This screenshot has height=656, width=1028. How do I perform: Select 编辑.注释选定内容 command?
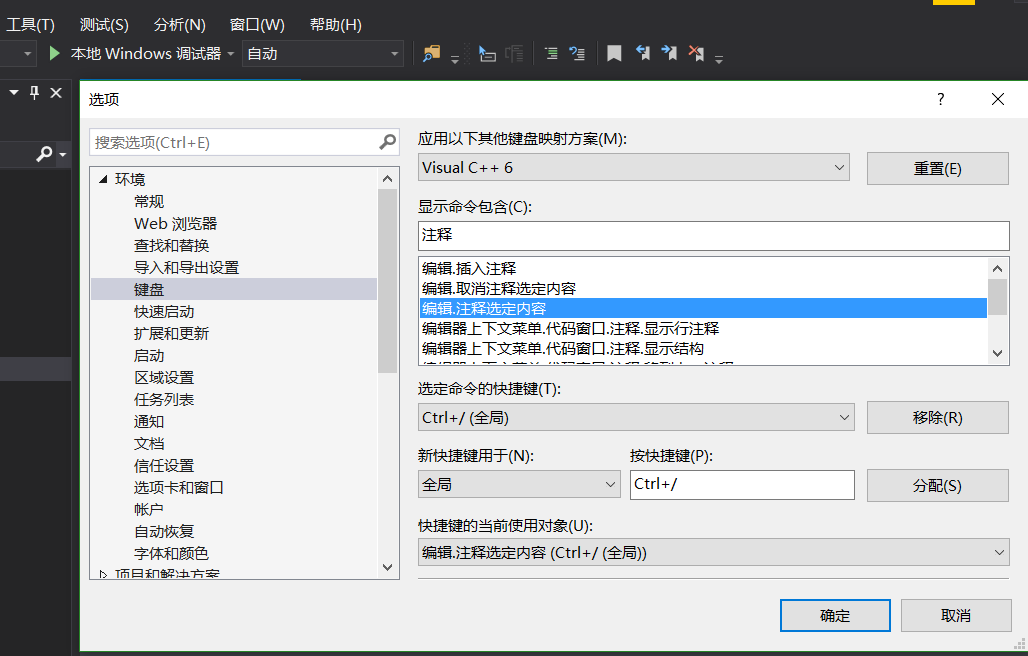703,308
